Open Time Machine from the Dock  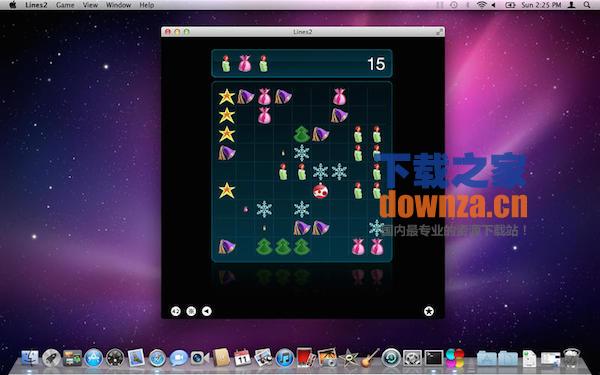pyautogui.click(x=391, y=358)
